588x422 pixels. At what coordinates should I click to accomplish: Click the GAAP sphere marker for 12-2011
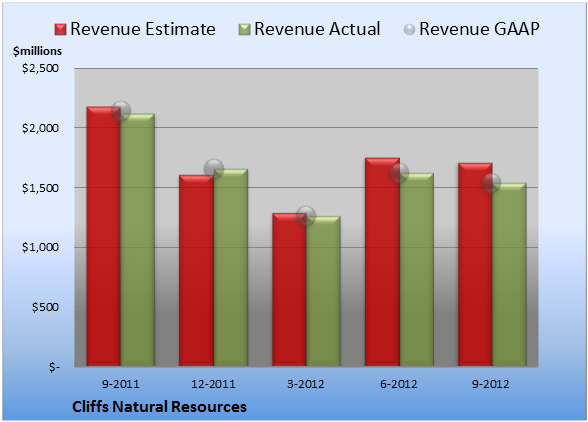(x=214, y=169)
